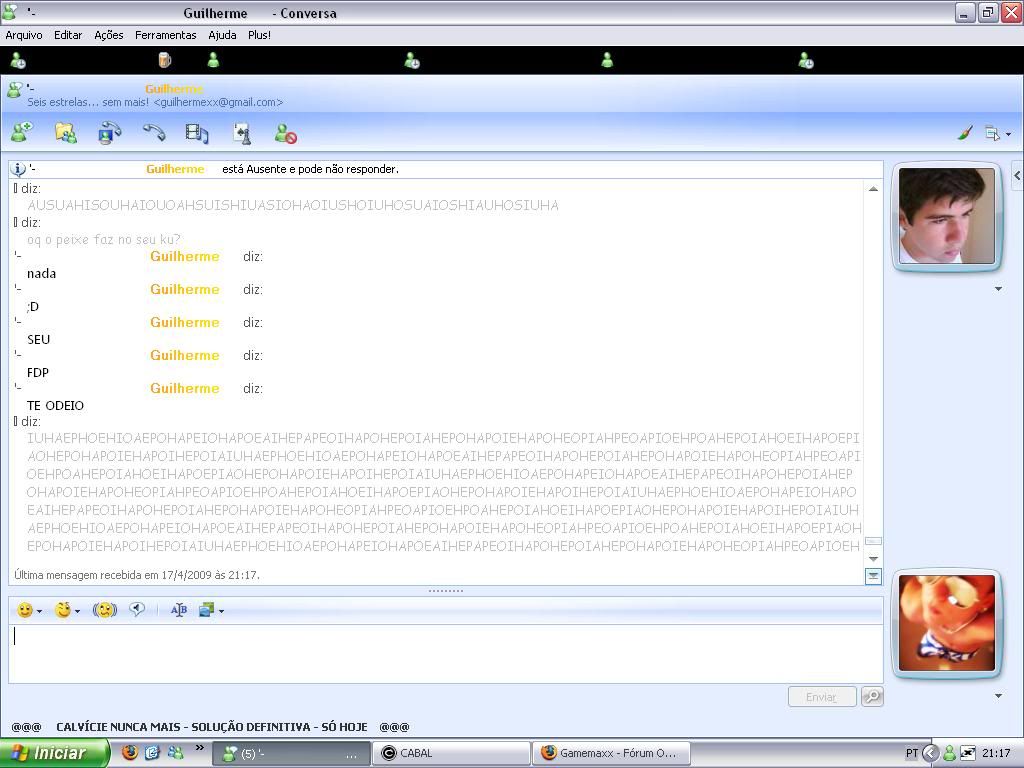Screen dimensions: 1024x768
Task: Click the voice call phone icon
Action: (153, 132)
